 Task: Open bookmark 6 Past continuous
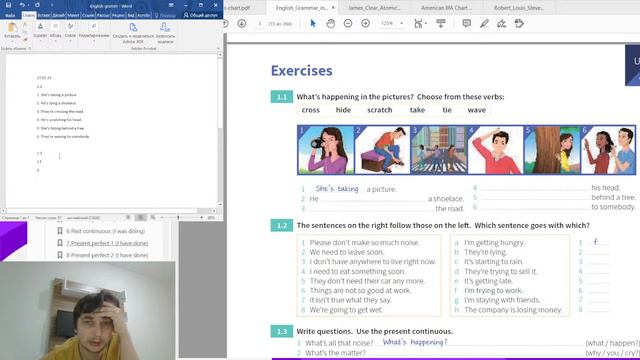pyautogui.click(x=106, y=231)
